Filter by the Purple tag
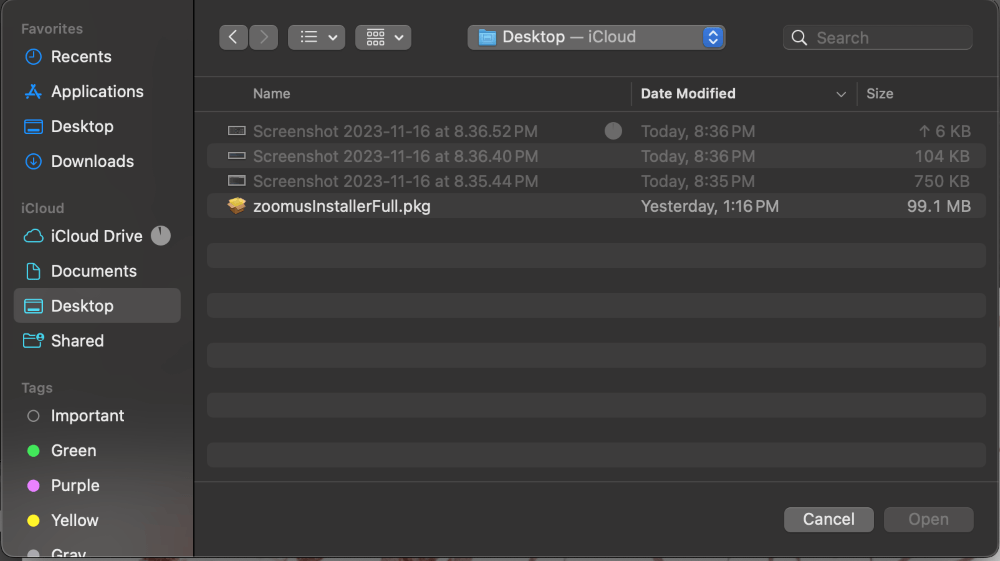The height and width of the screenshot is (561, 1000). coord(75,486)
